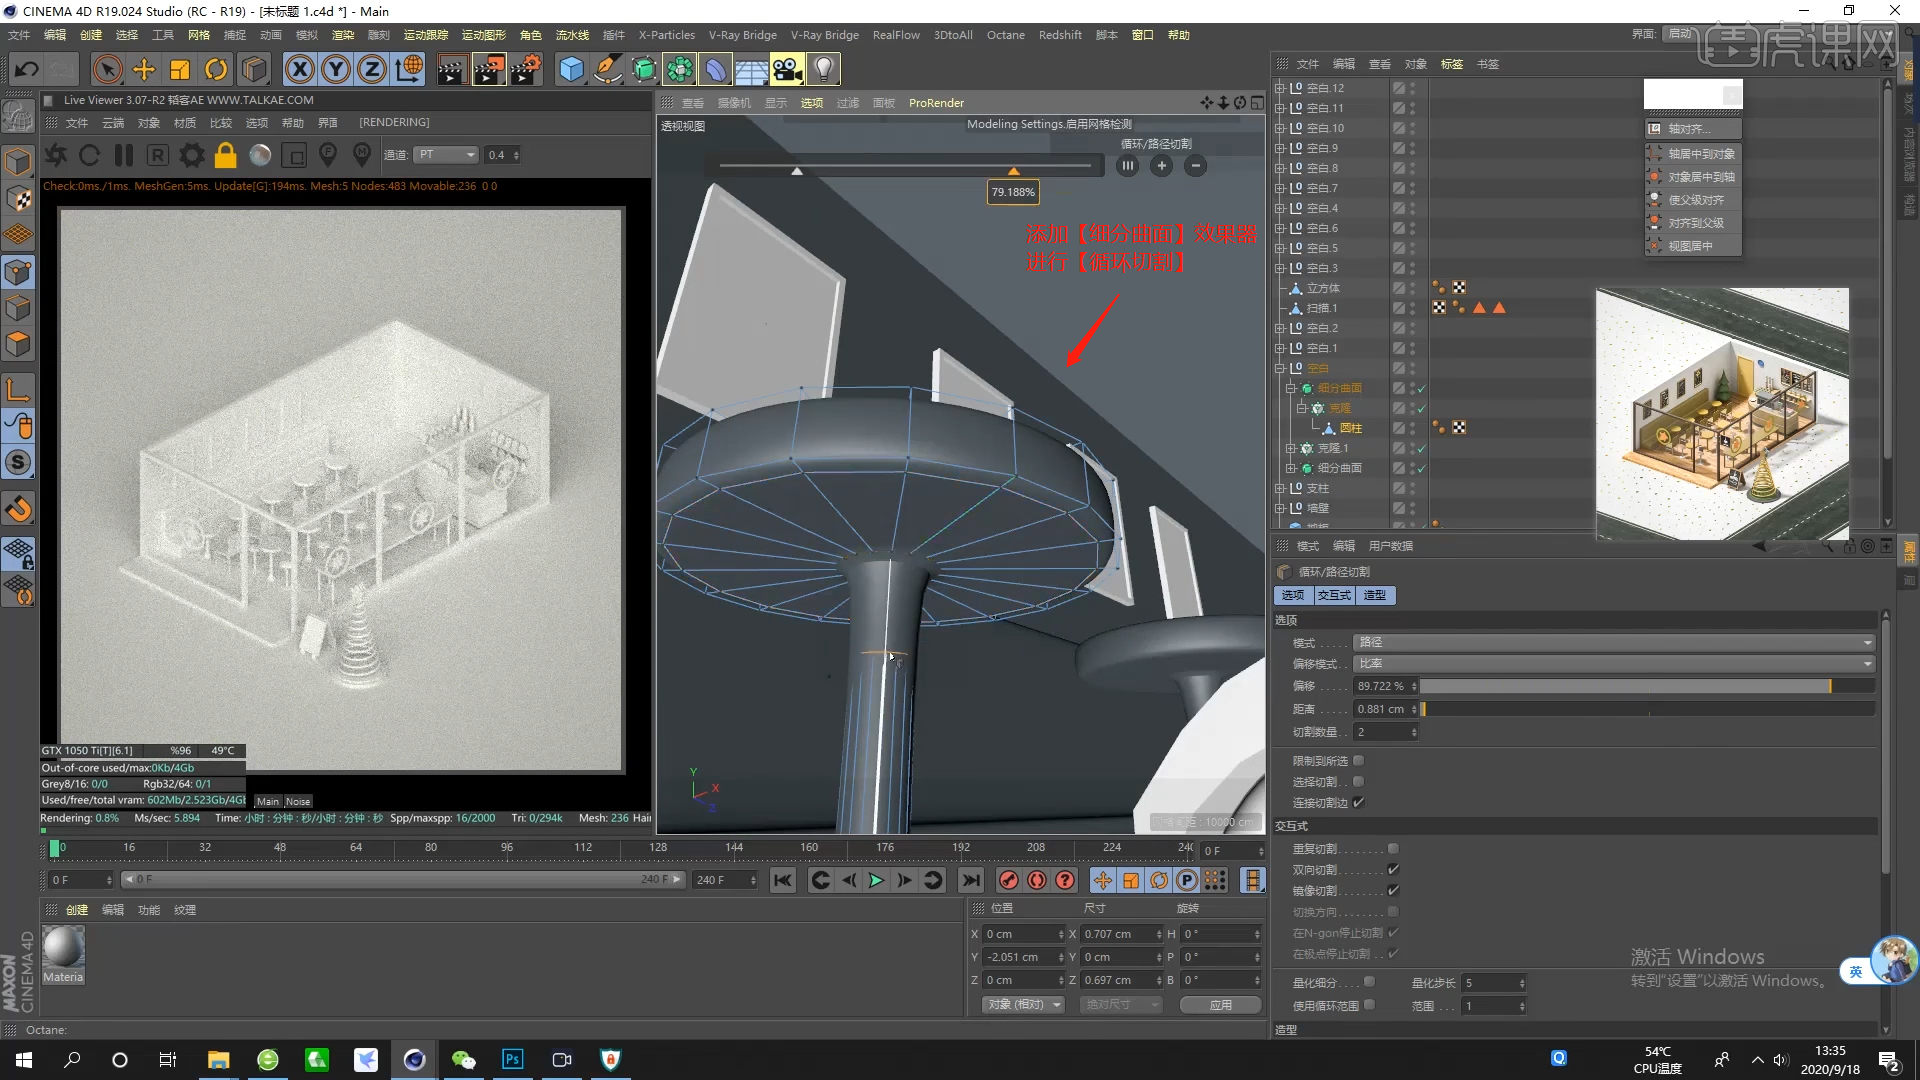Click the Octane clay mode sphere icon
Screen dimensions: 1920x1080
pos(260,155)
